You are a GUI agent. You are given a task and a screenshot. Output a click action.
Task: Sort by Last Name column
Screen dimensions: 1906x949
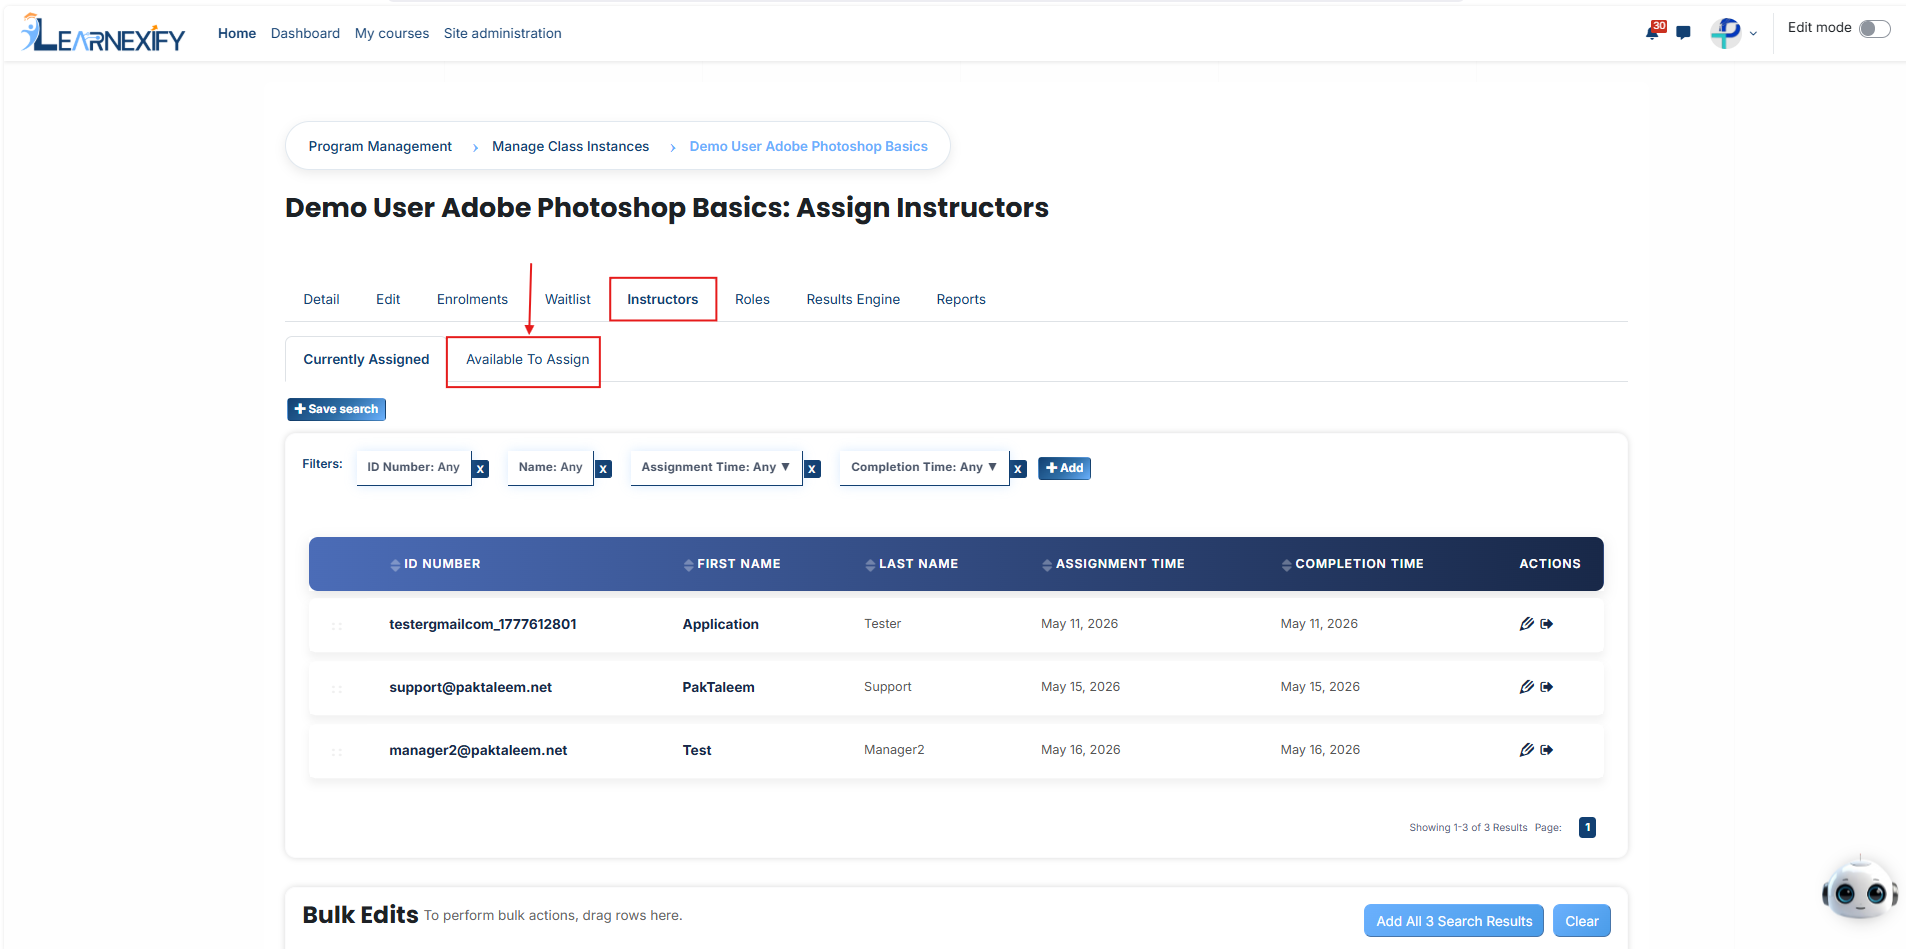click(912, 564)
